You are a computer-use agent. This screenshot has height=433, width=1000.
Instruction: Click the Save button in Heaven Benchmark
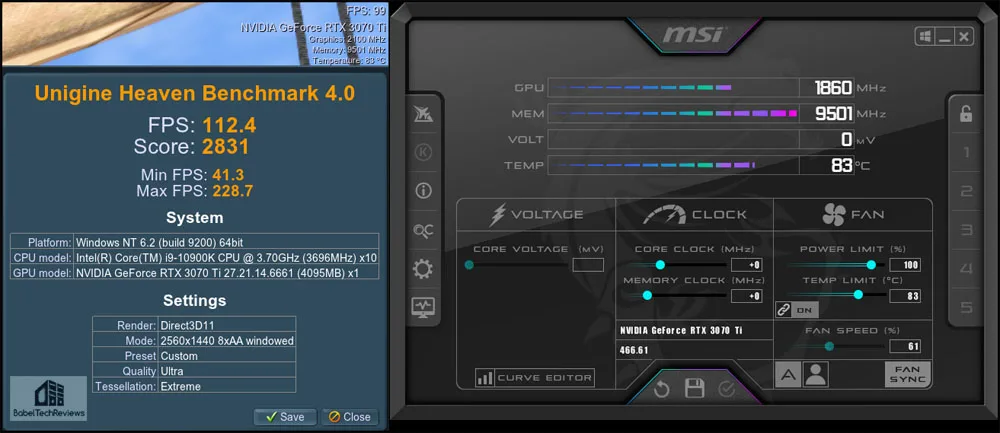[x=284, y=416]
